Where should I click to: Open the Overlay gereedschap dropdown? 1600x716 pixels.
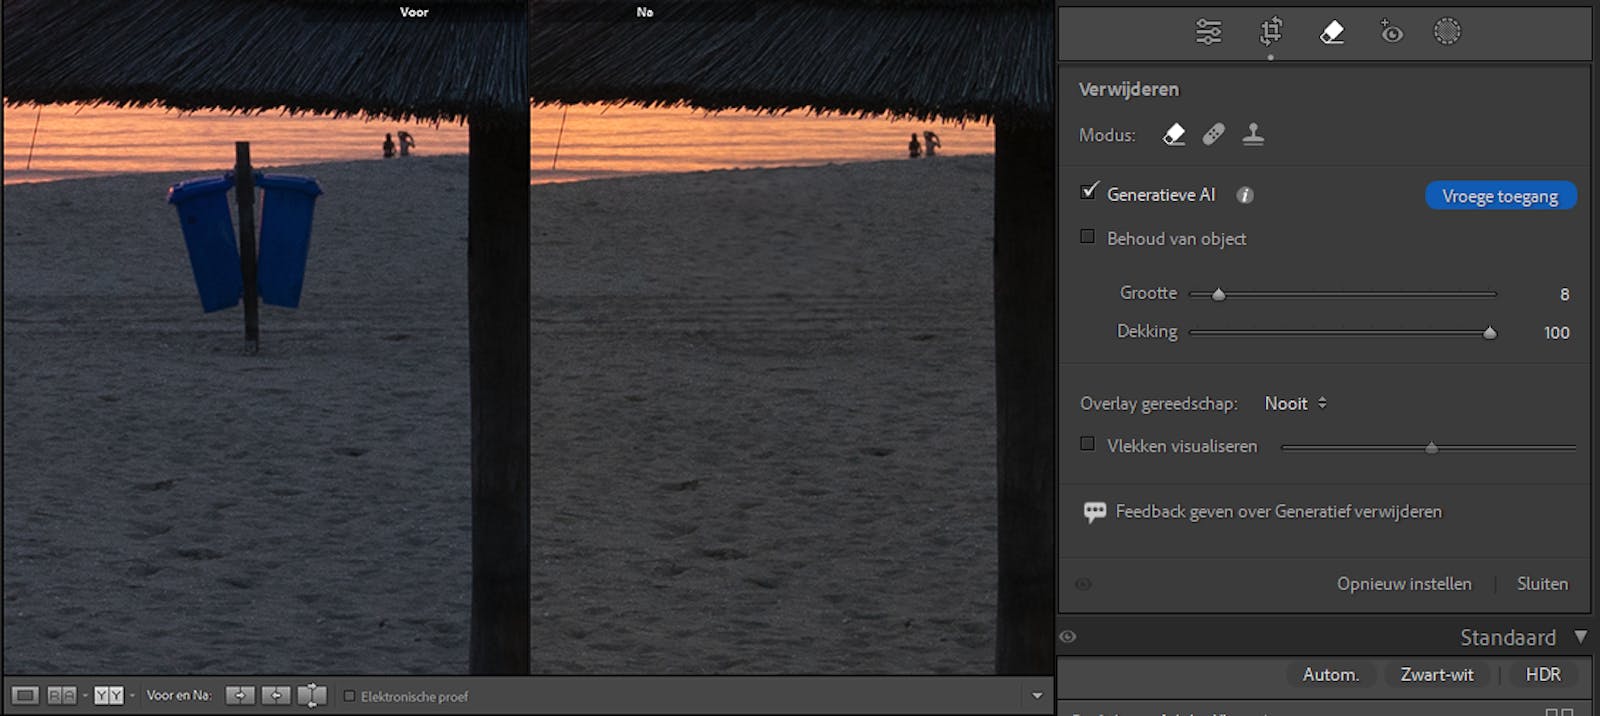coord(1295,403)
